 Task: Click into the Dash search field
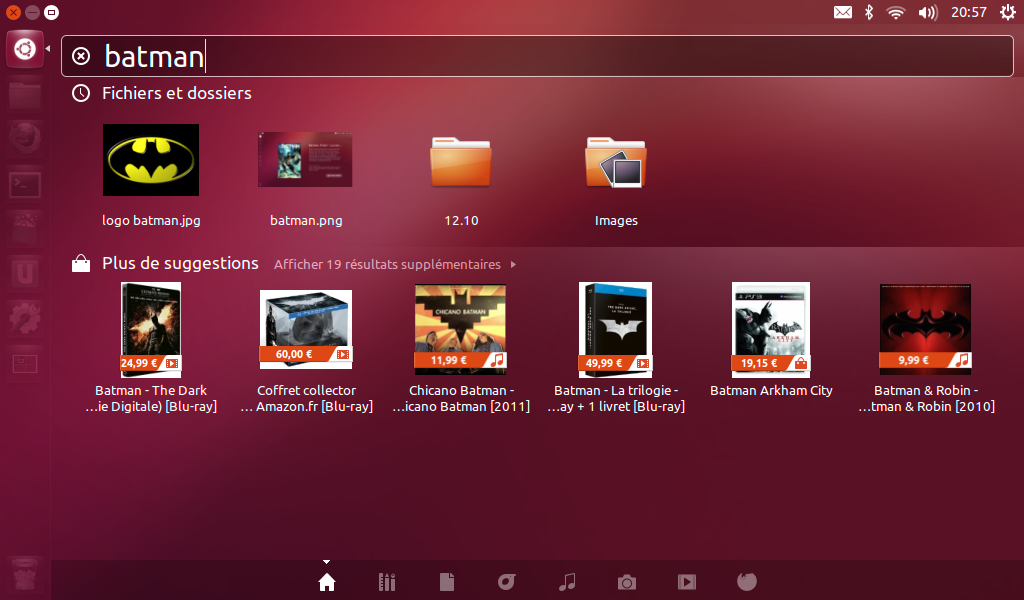click(x=537, y=56)
